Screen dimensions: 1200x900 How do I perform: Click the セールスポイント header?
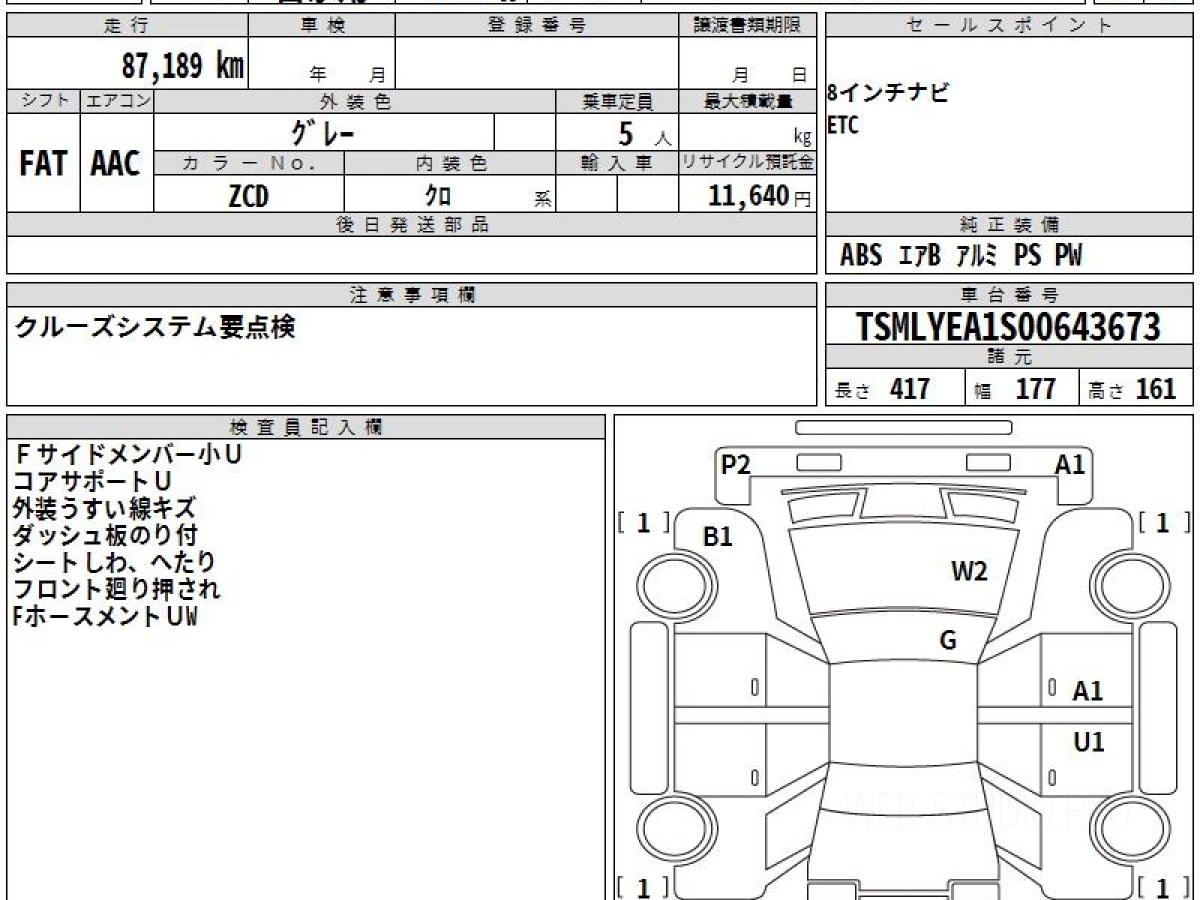click(x=1009, y=26)
